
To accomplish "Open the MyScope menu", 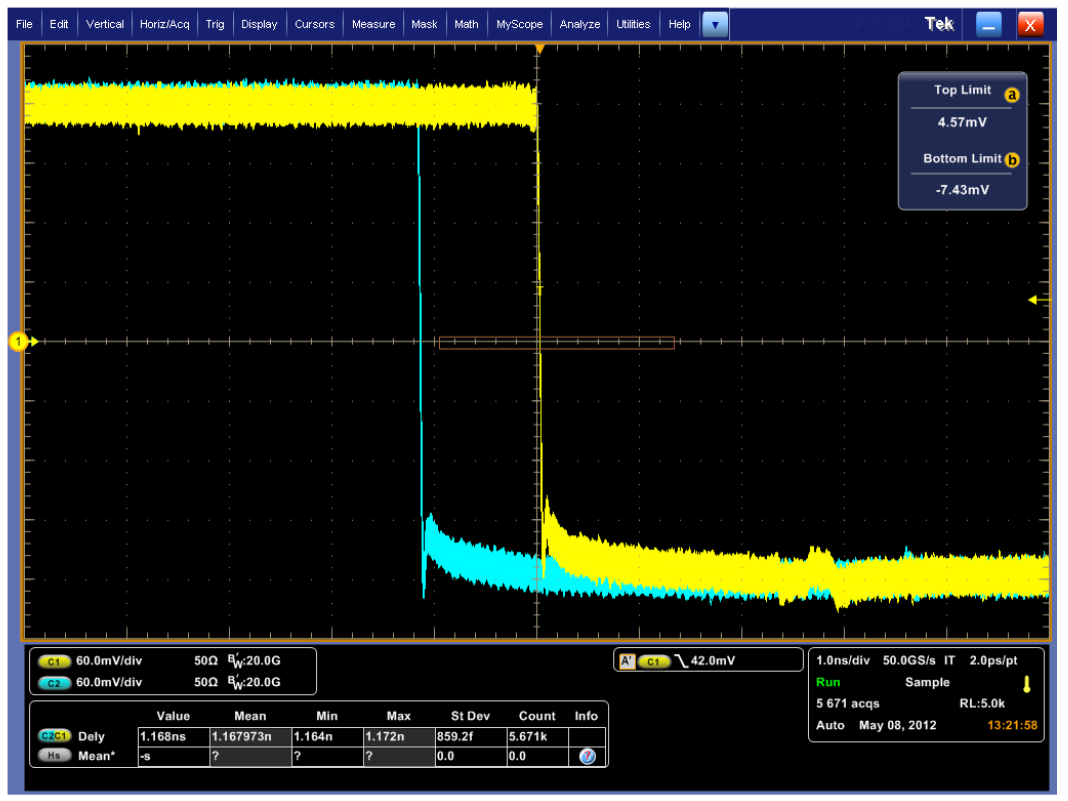I will coord(519,24).
